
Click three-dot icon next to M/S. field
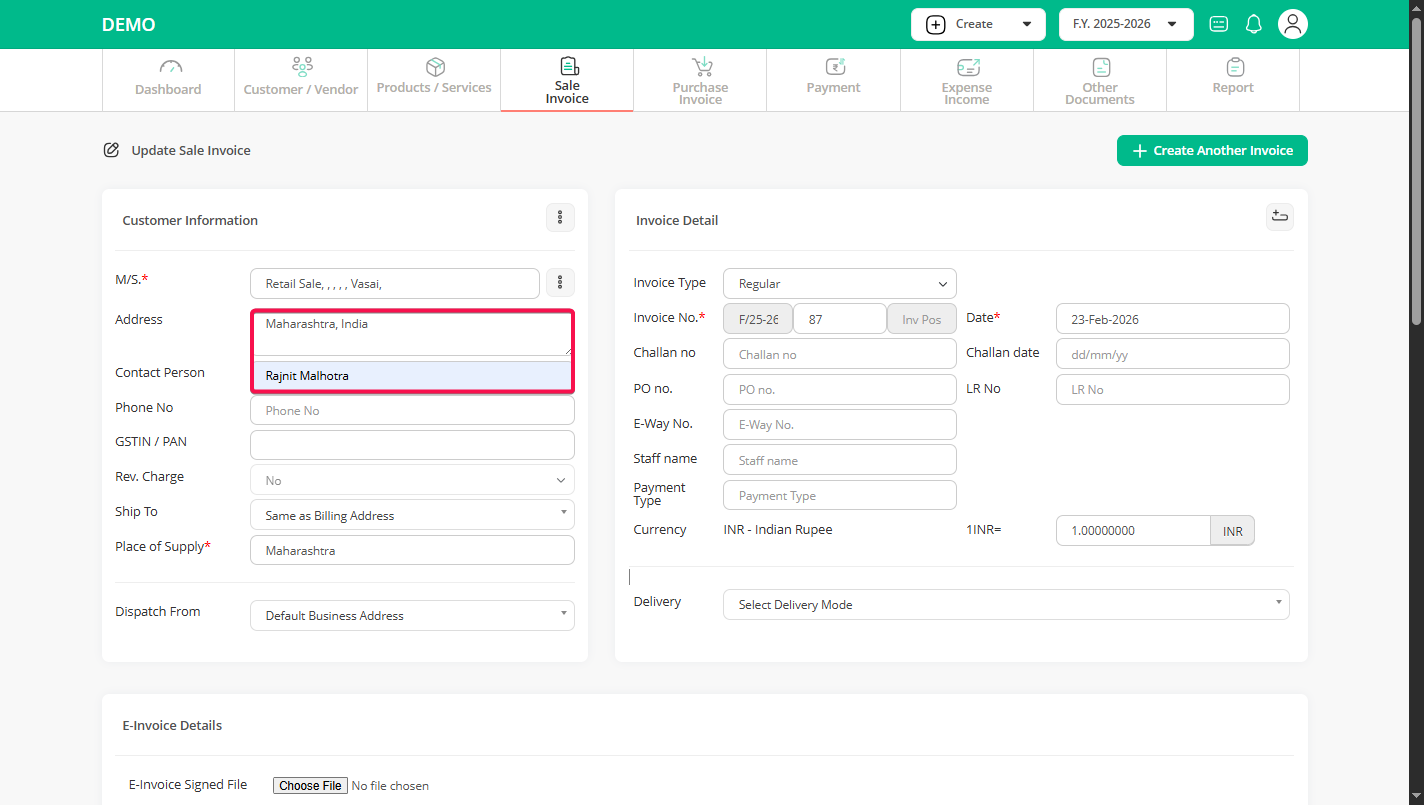point(560,283)
